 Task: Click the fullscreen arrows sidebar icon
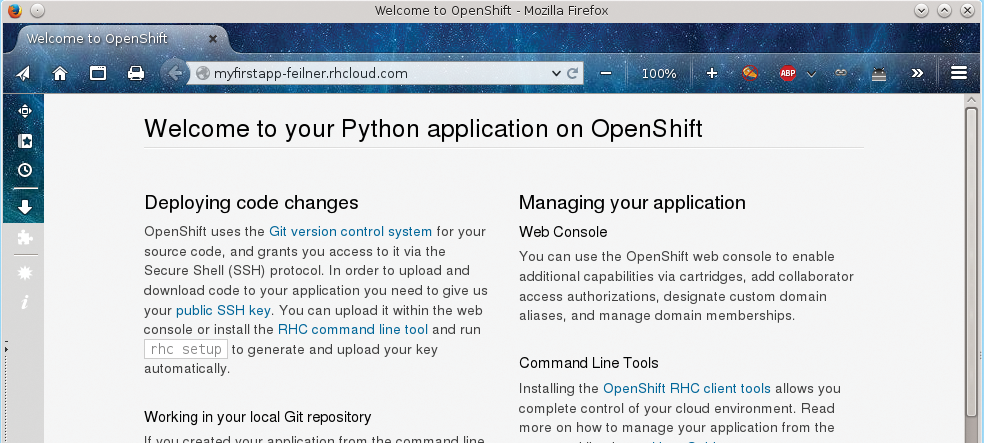click(x=24, y=111)
